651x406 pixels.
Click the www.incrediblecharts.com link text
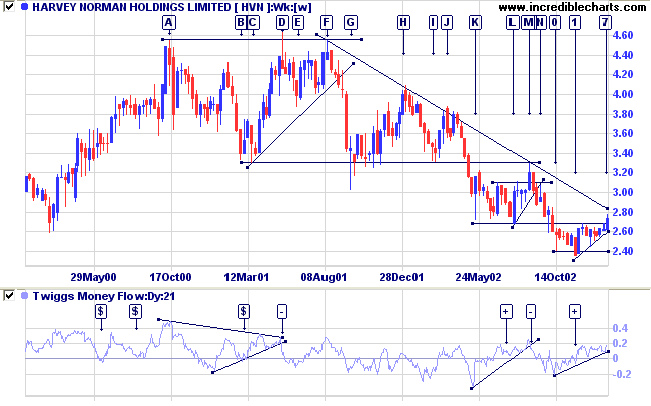tap(572, 7)
